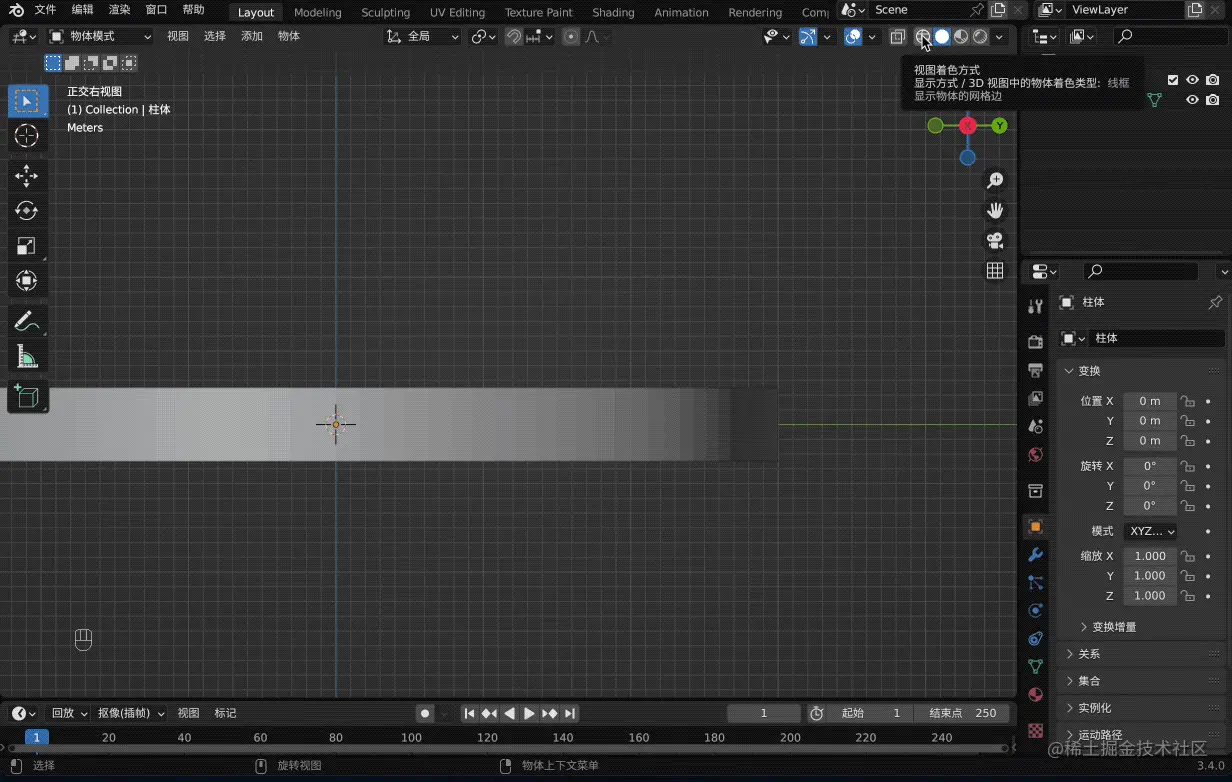Screen dimensions: 1232x782
Task: Switch to the UV Editing workspace tab
Action: pyautogui.click(x=457, y=12)
